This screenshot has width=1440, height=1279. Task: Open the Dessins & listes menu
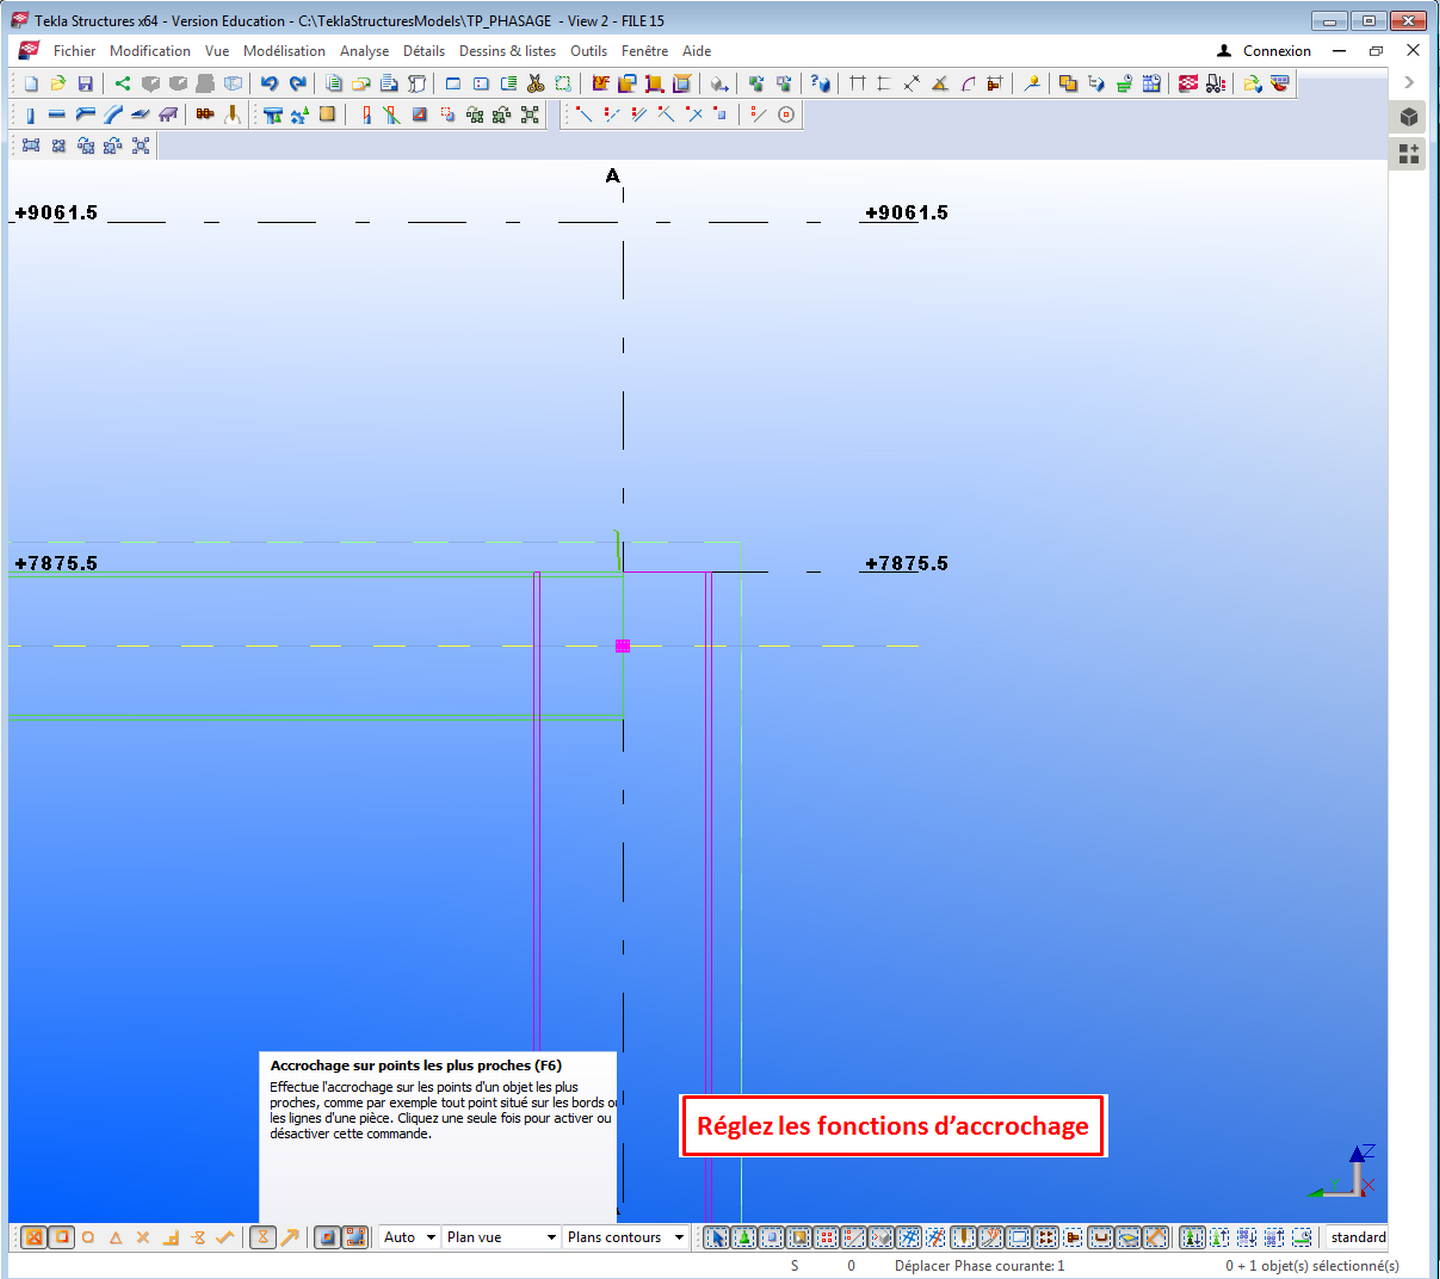(x=507, y=51)
